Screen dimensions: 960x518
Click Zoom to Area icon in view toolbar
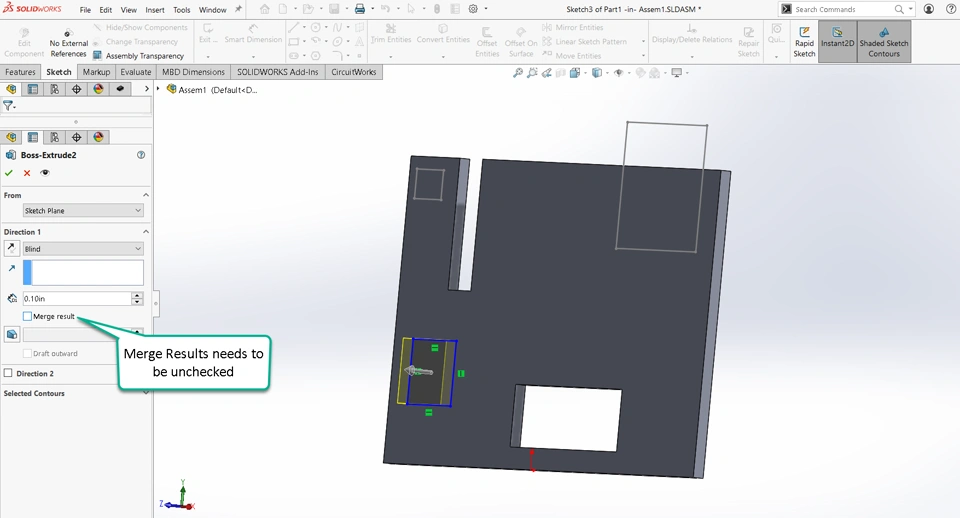[532, 73]
